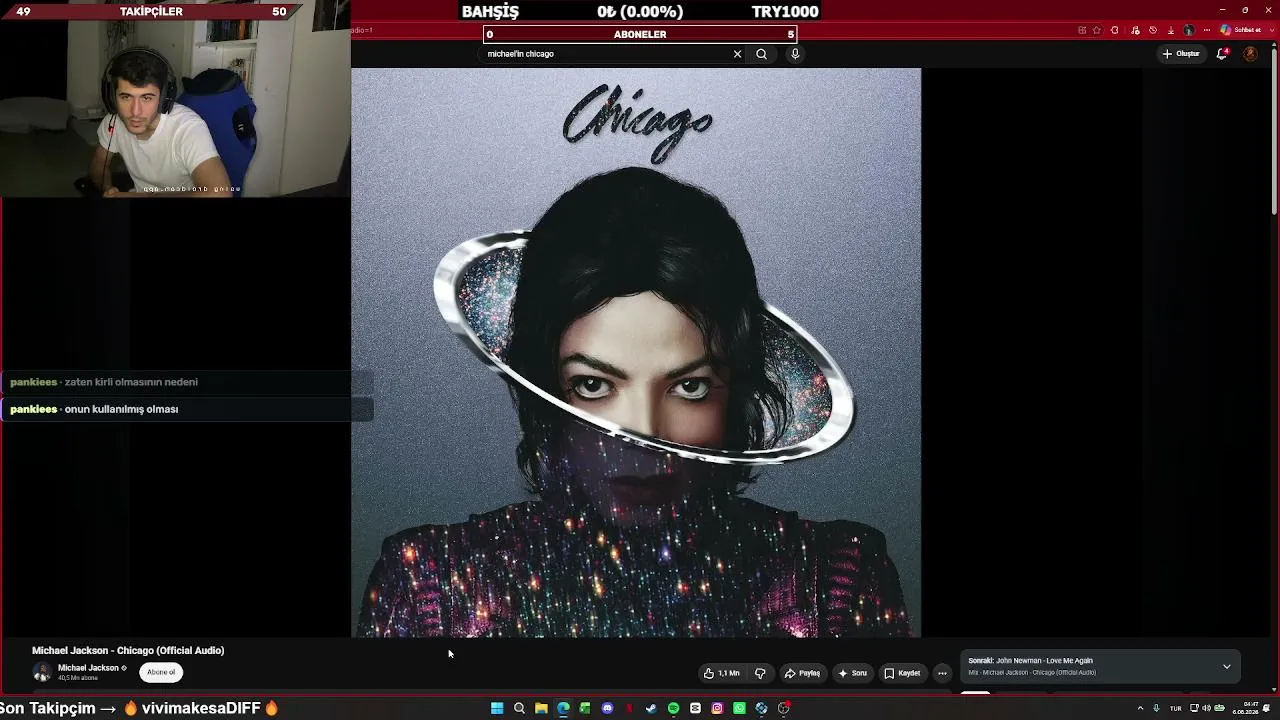1280x720 pixels.
Task: Click the page vertical scrollbar
Action: 1275,130
